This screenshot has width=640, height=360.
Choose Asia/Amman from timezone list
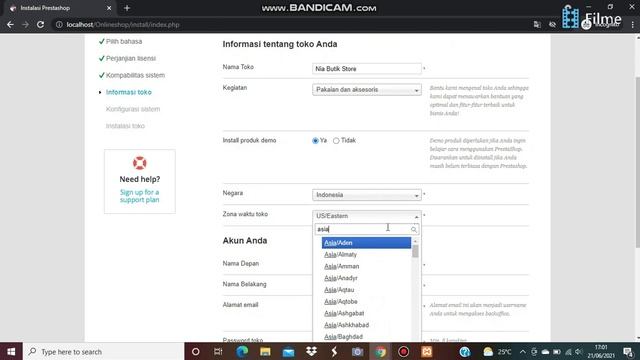click(366, 267)
